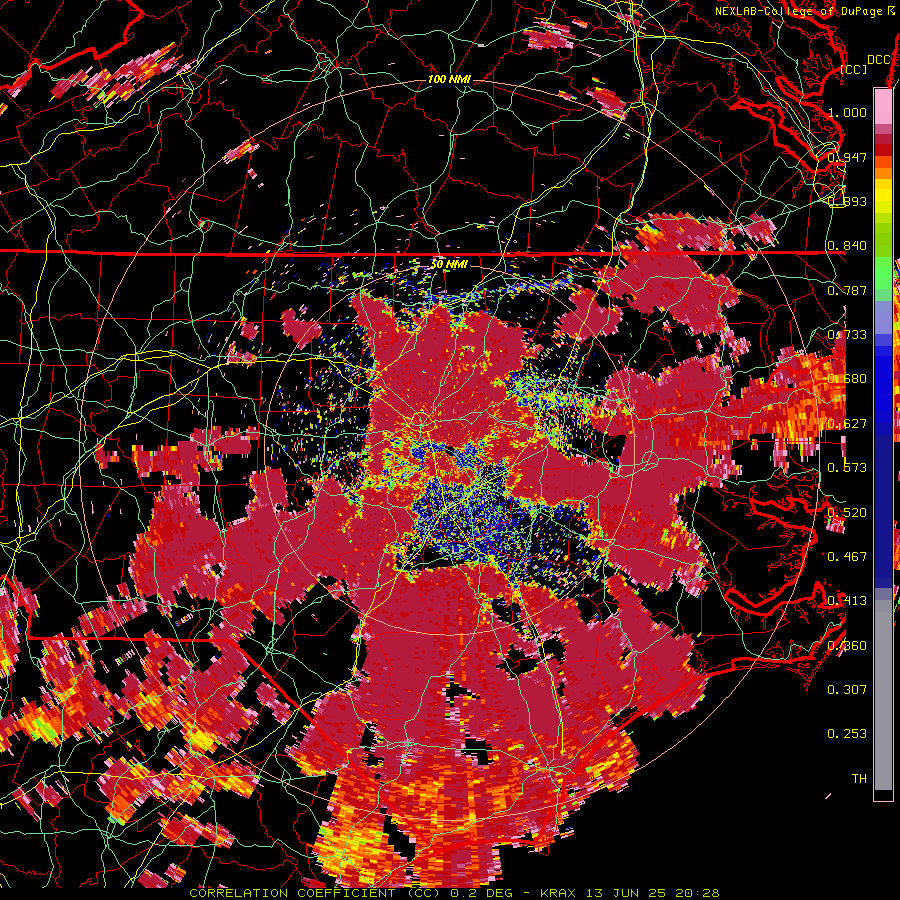This screenshot has width=900, height=900.
Task: Click the 0.680 scale value
Action: coord(847,379)
